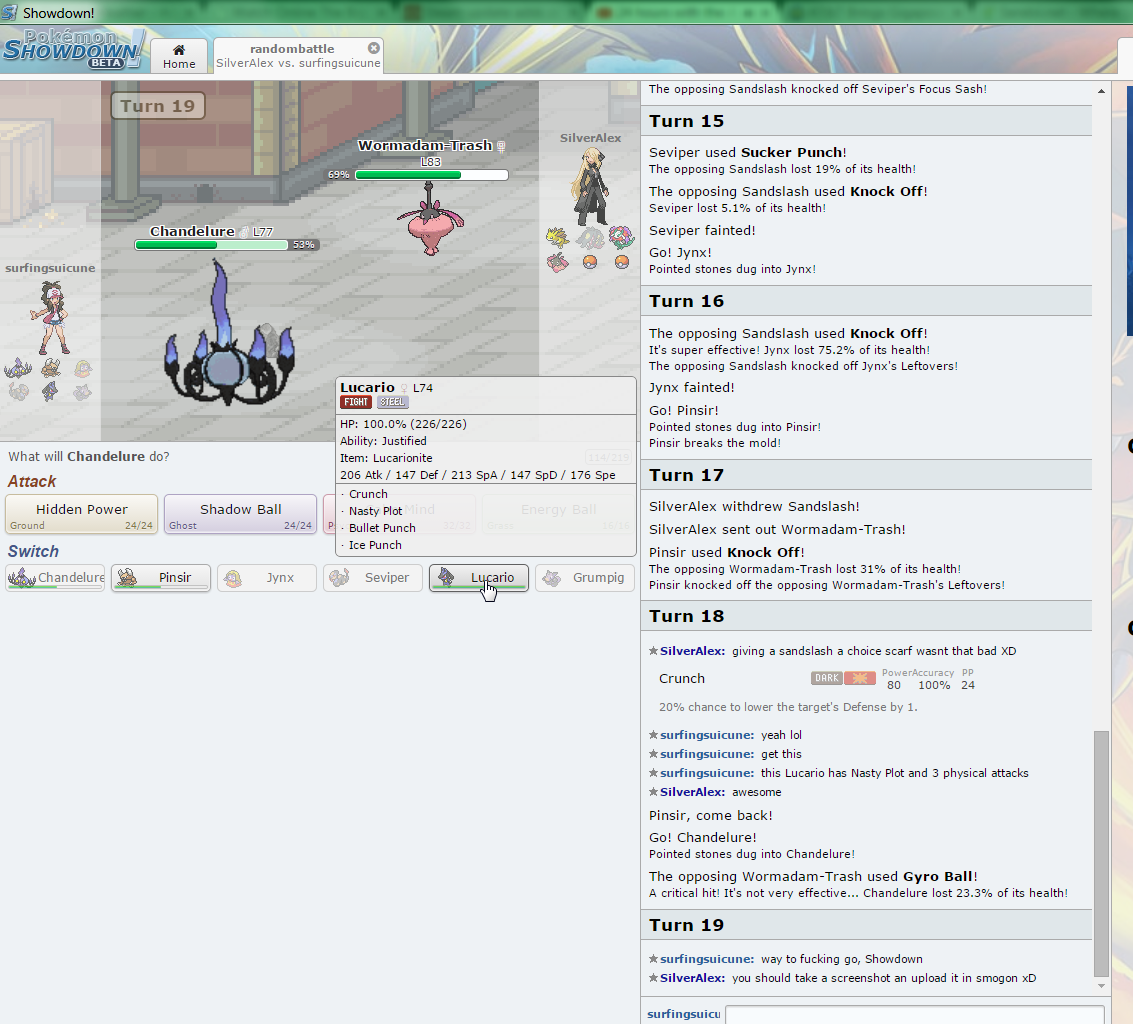Viewport: 1133px width, 1024px height.
Task: Select the Hidden Power move
Action: pyautogui.click(x=82, y=515)
